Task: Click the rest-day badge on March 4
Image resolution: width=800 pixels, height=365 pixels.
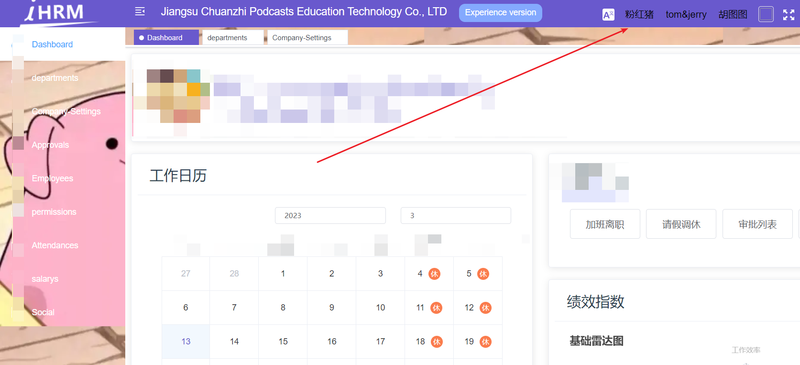Action: [x=434, y=274]
